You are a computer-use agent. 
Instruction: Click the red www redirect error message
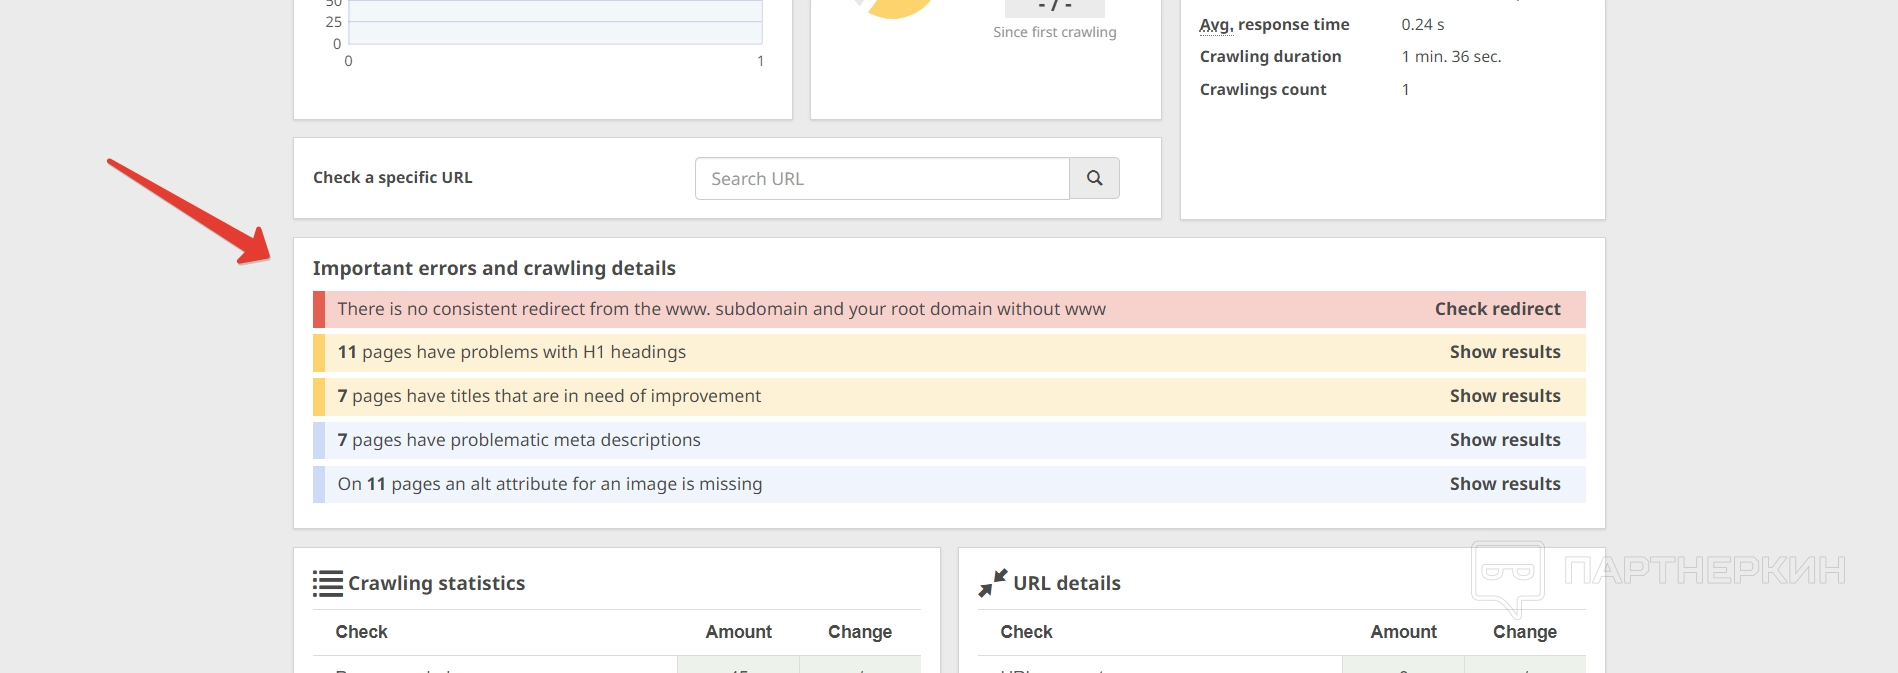tap(721, 309)
